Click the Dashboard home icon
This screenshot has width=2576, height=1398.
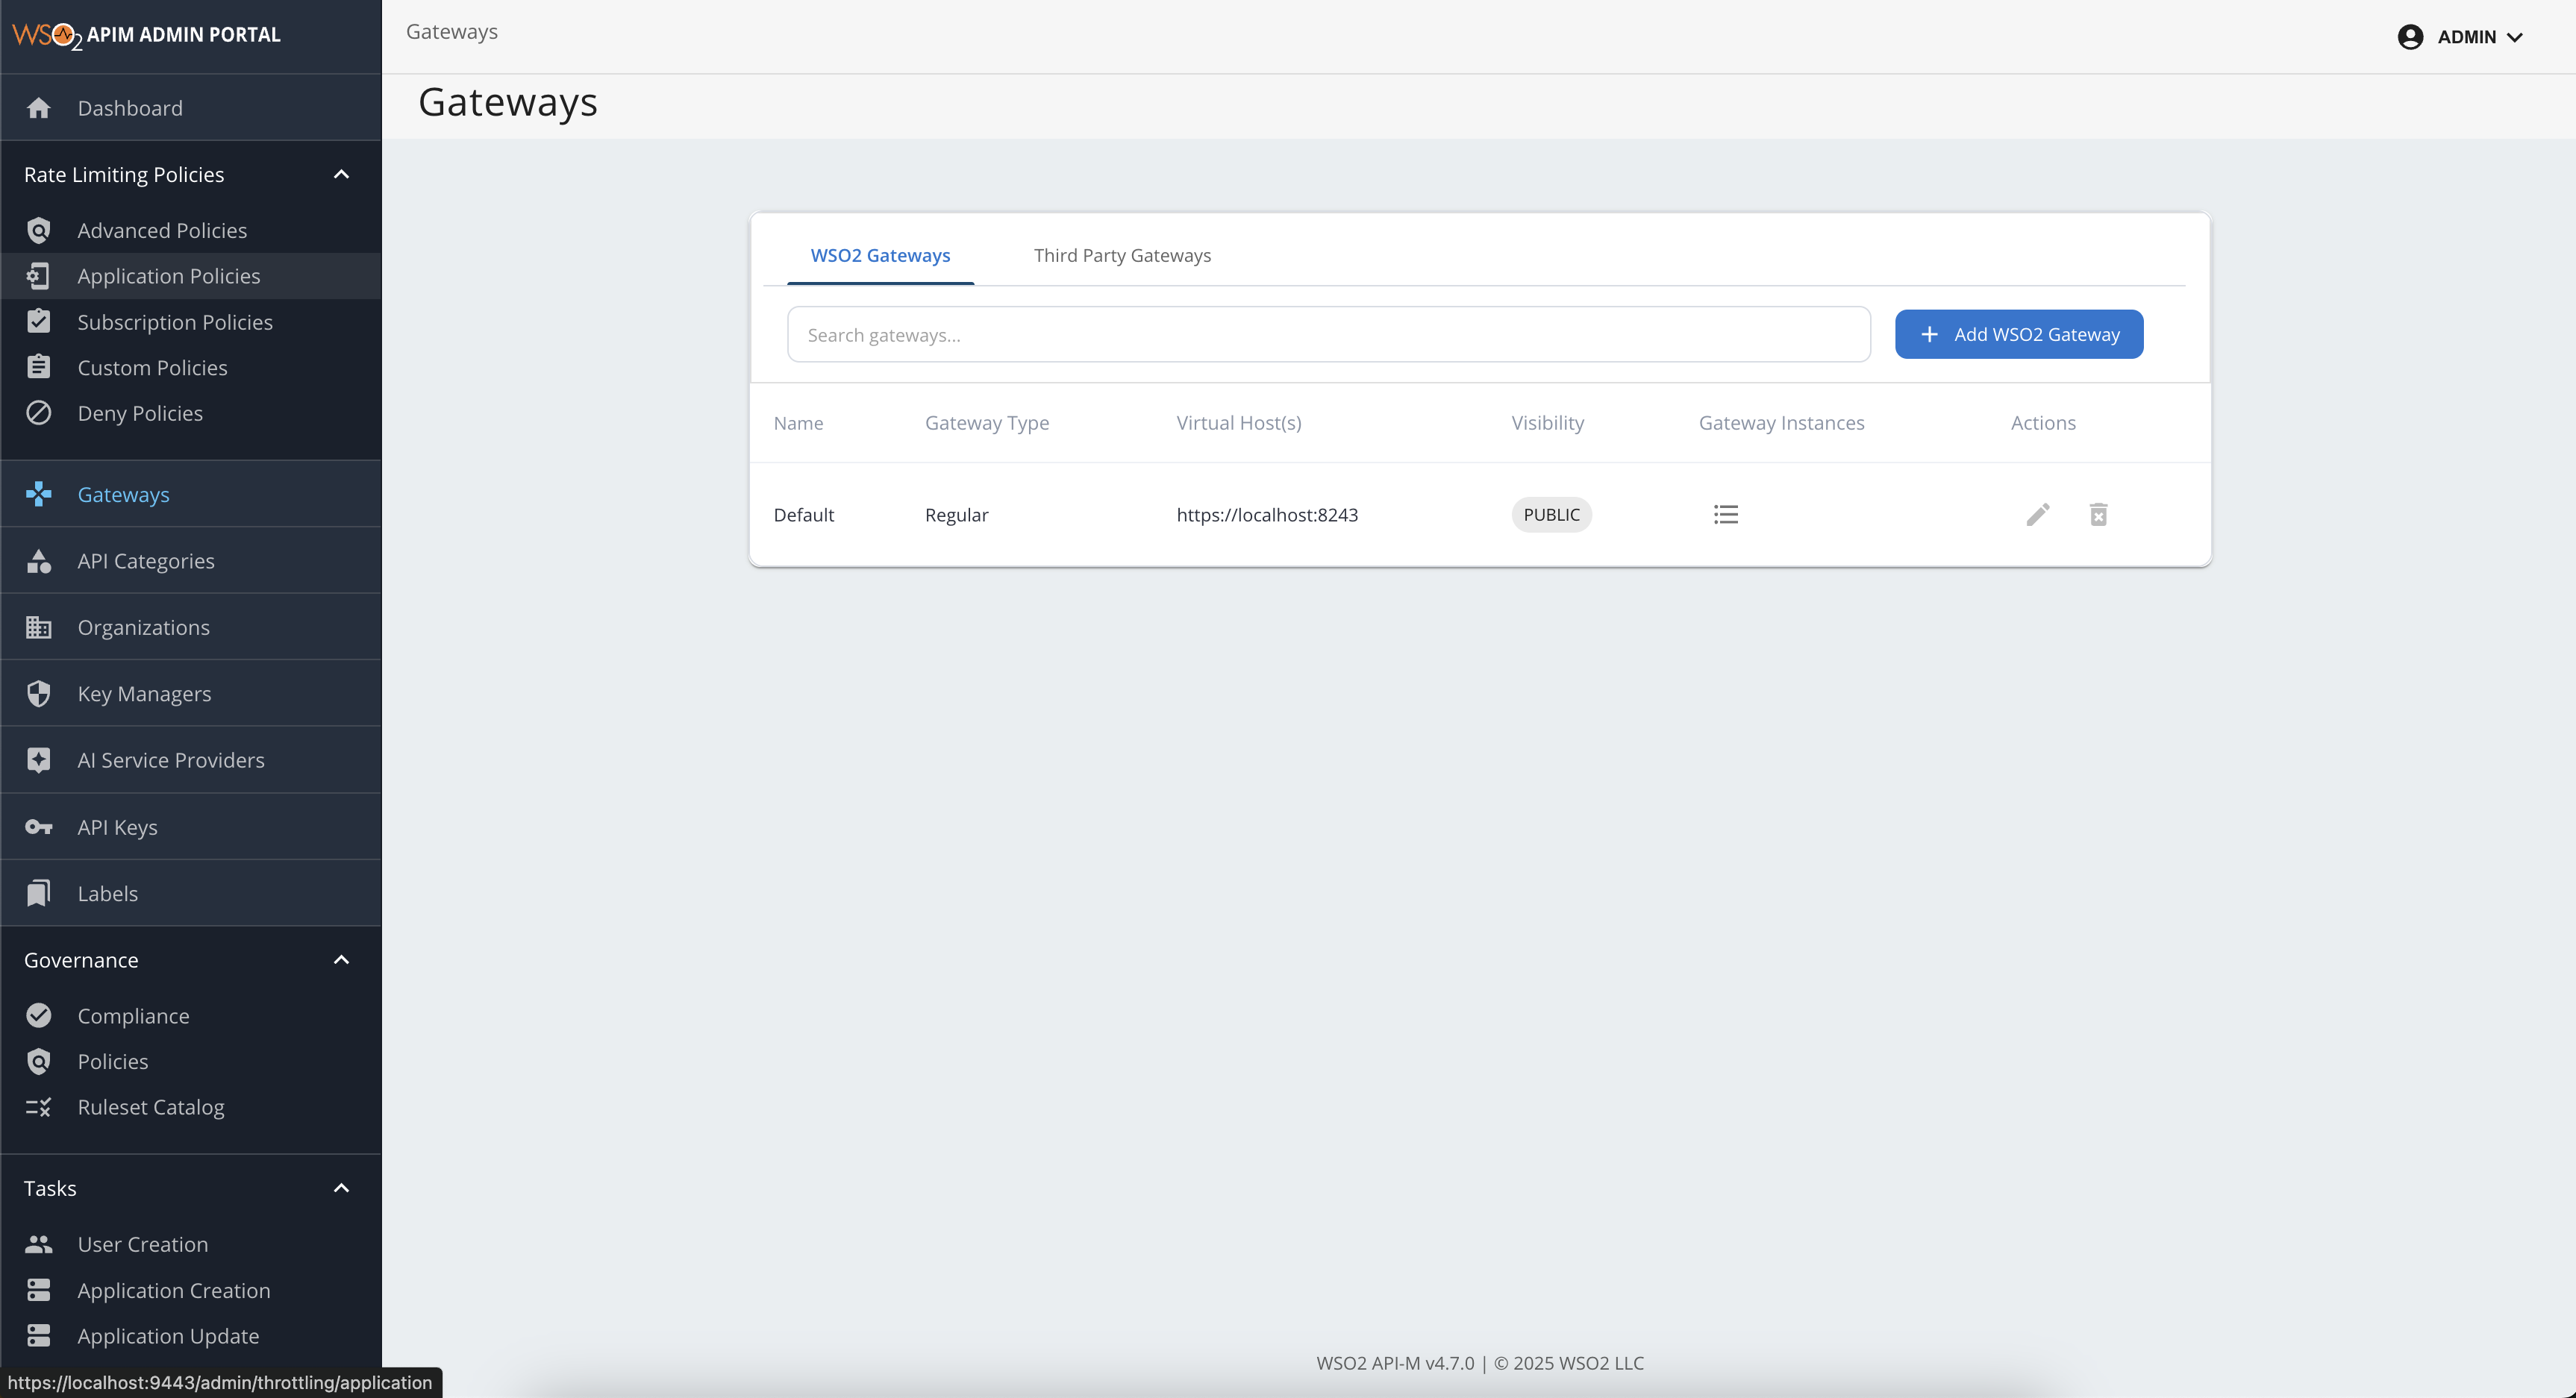pyautogui.click(x=38, y=108)
